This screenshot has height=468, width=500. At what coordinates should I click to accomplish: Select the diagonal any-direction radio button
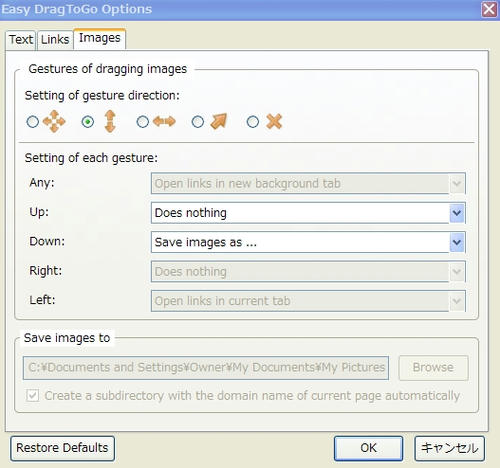tap(198, 122)
